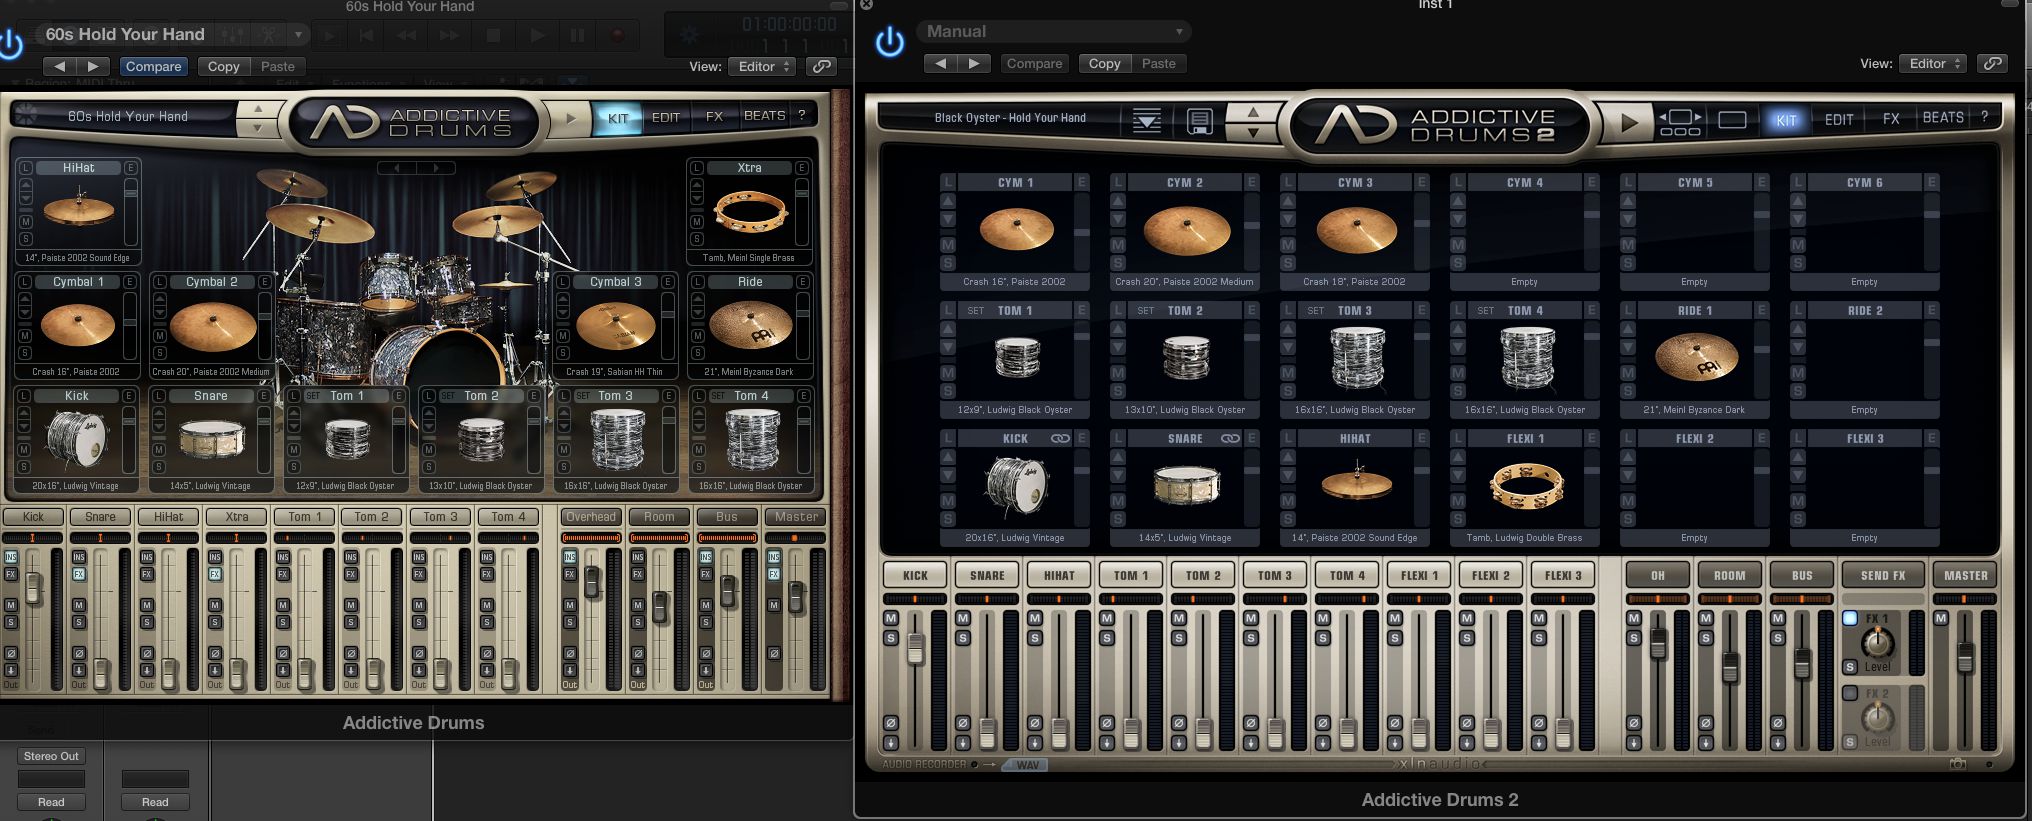The height and width of the screenshot is (821, 2032).
Task: Save preset with the floppy disk icon
Action: tap(1199, 121)
